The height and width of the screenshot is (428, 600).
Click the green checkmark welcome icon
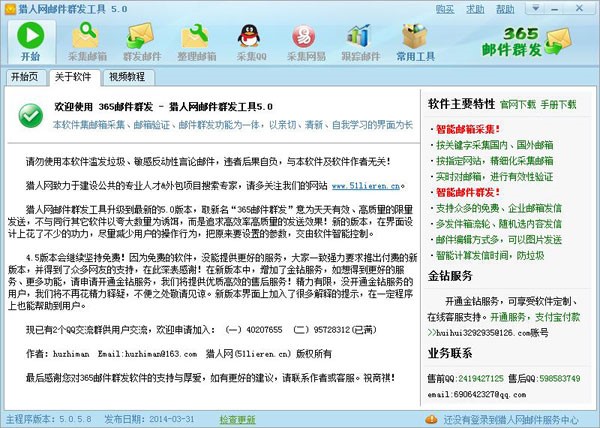pos(31,116)
